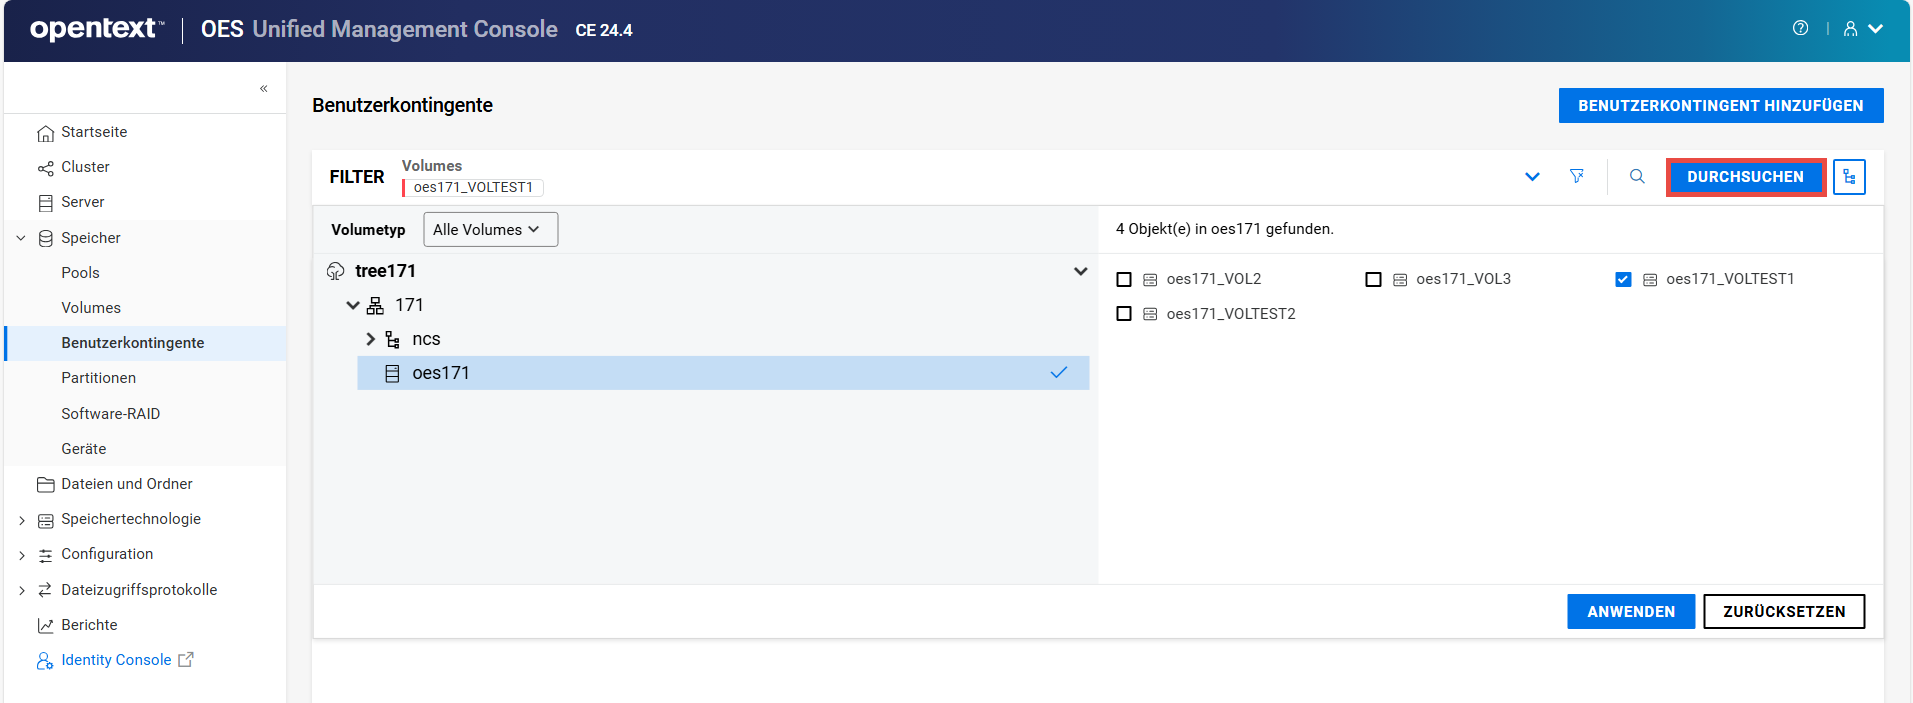
Task: Check the oes171_VOL2 checkbox
Action: (x=1124, y=280)
